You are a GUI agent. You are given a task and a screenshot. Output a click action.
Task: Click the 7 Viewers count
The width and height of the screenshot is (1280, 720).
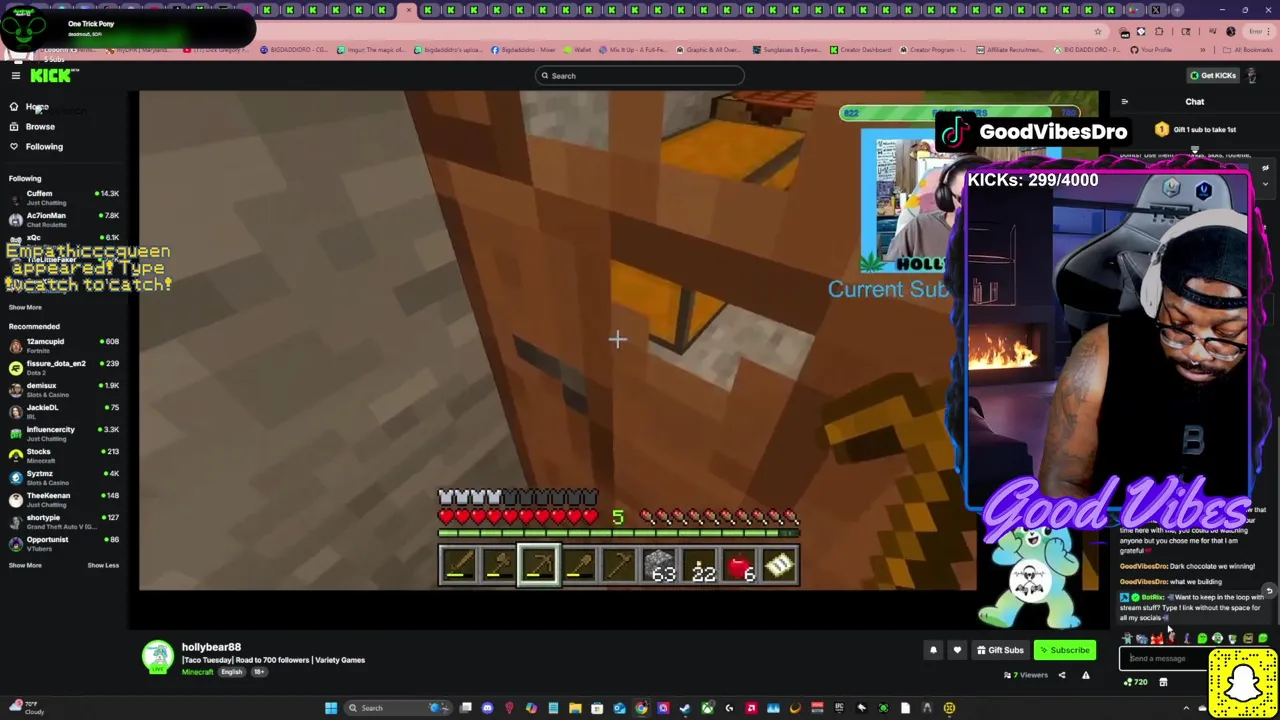(1027, 675)
